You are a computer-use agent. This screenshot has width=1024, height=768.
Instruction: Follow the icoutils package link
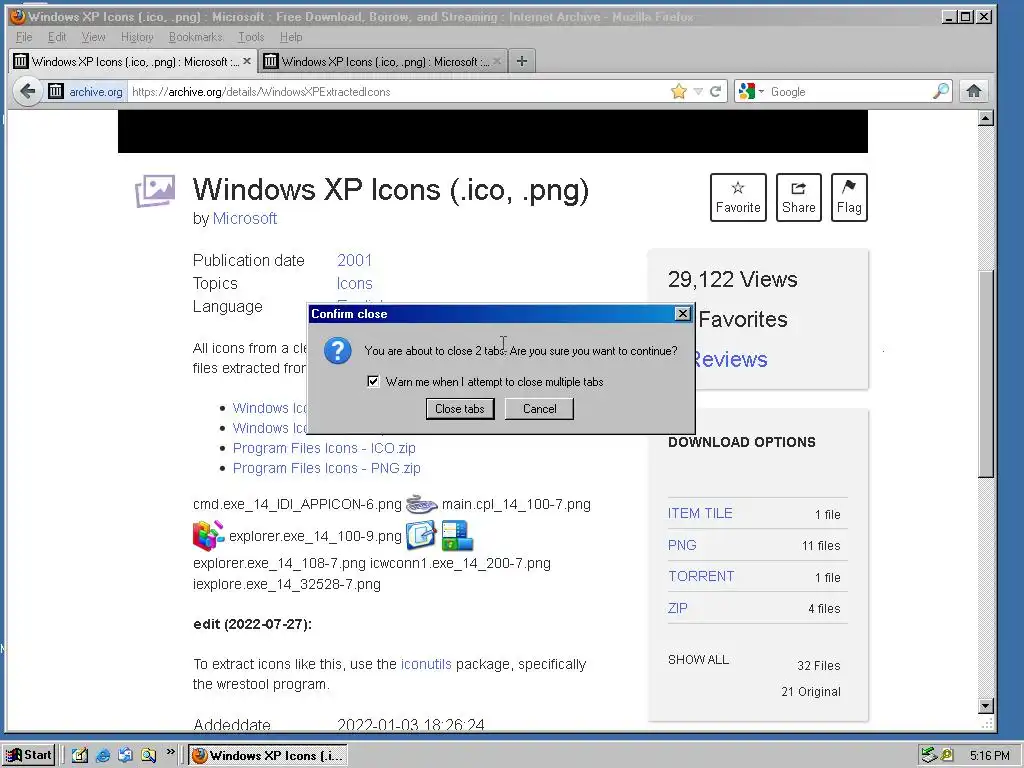click(426, 664)
